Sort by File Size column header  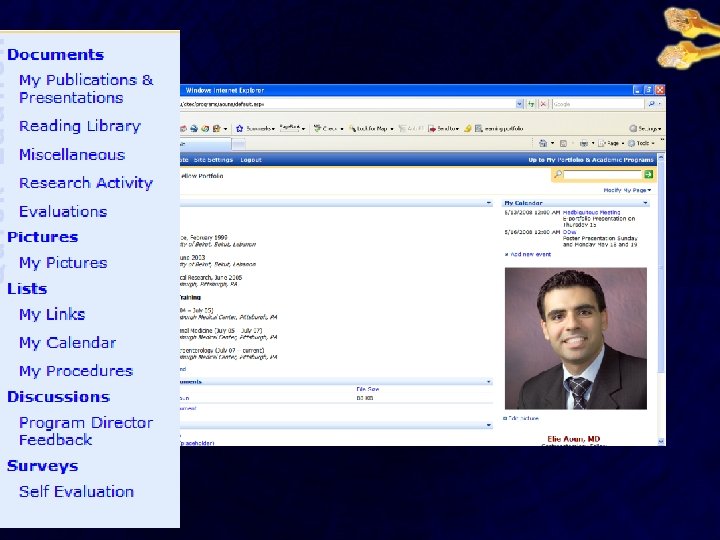tap(367, 389)
